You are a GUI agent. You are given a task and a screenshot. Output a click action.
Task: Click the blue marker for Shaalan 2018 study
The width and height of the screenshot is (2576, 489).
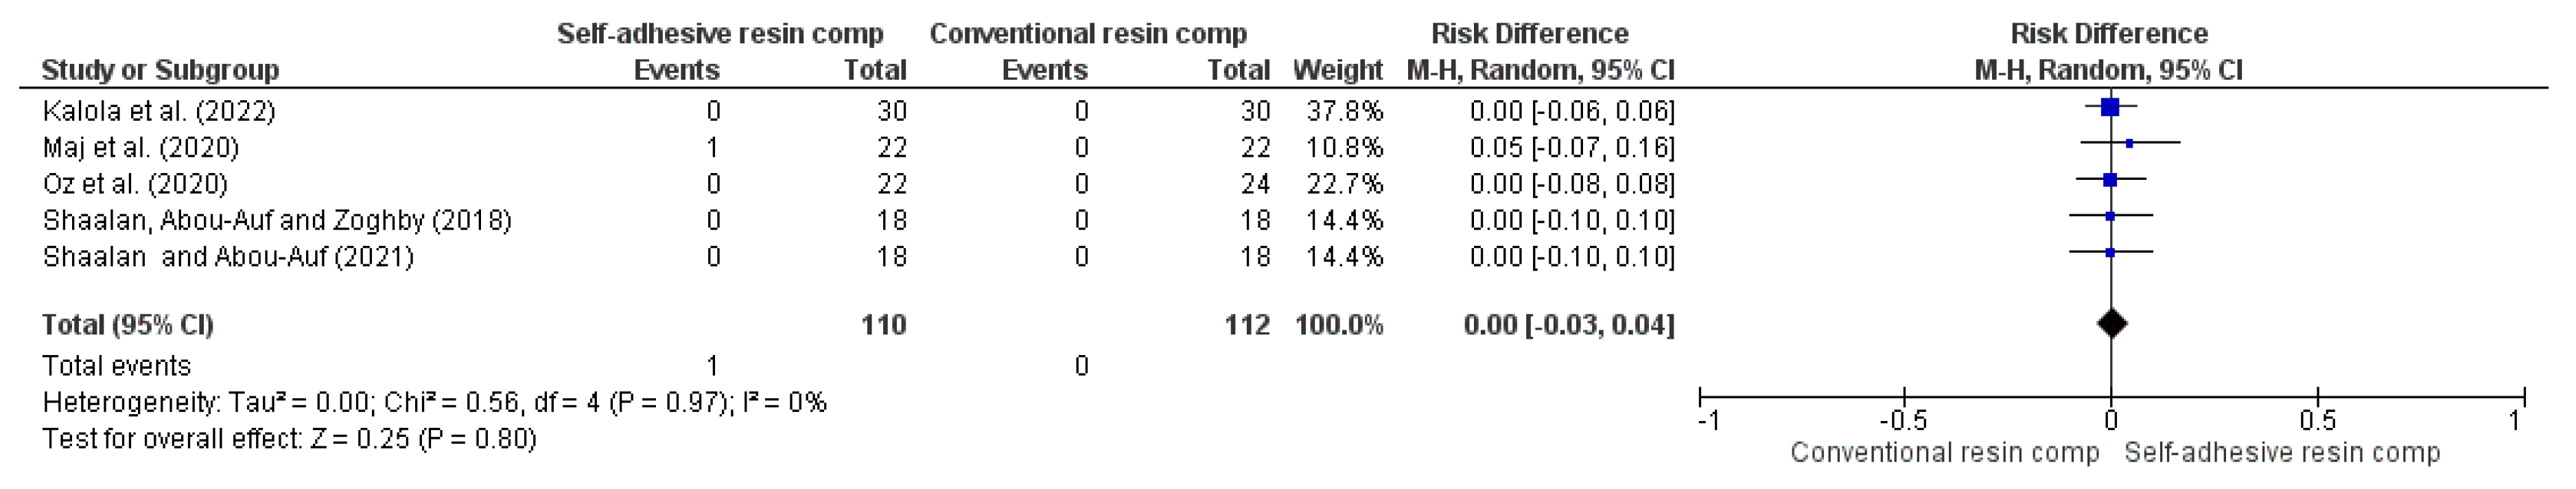click(x=2110, y=216)
